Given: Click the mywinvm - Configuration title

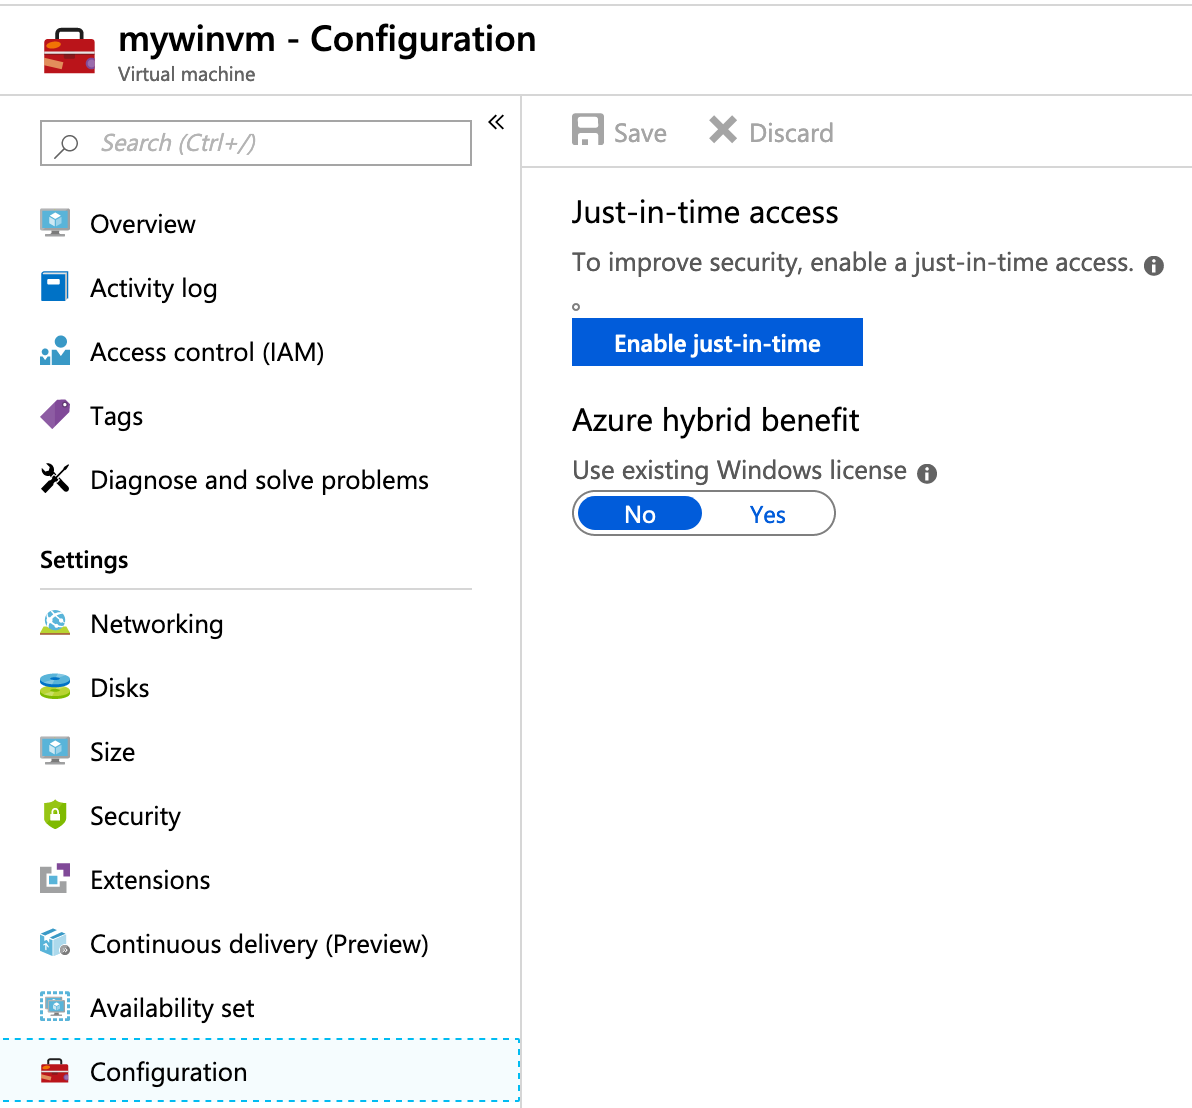Looking at the screenshot, I should click(327, 39).
